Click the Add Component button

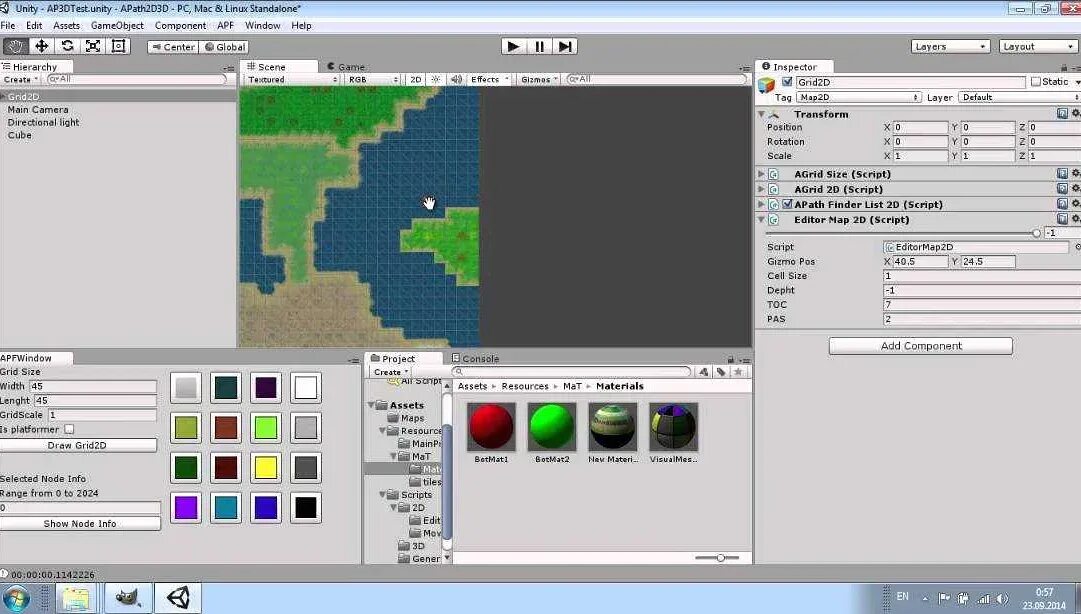pos(920,346)
